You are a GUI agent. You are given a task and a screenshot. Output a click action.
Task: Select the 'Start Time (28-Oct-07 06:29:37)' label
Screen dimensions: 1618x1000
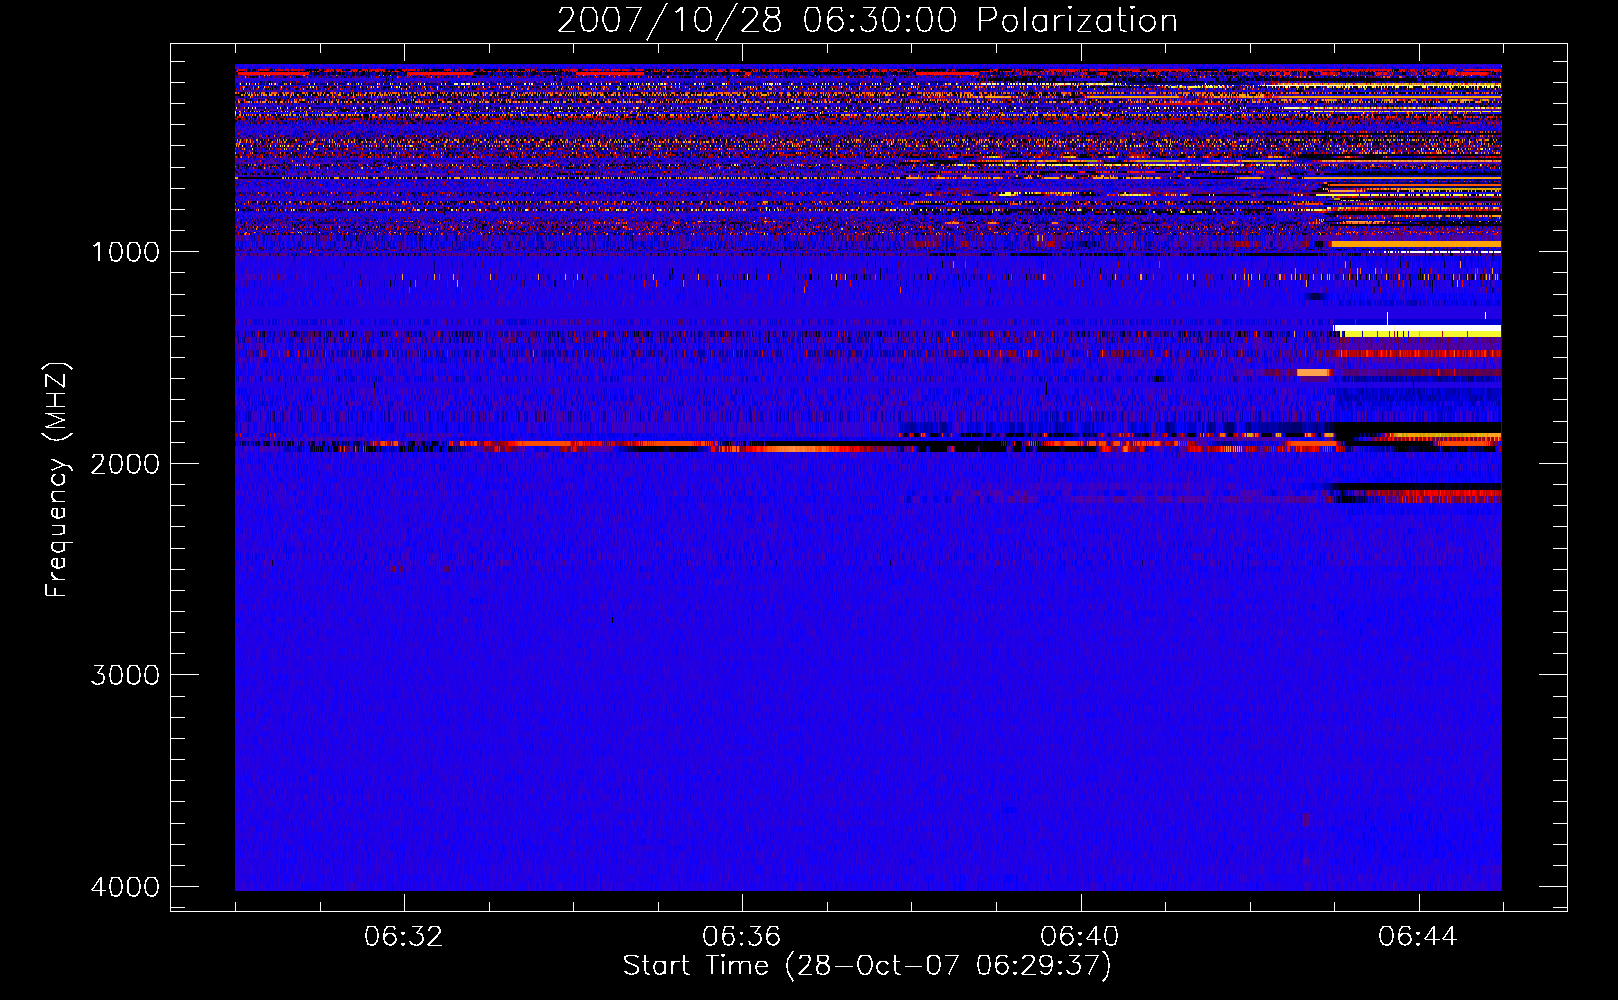pyautogui.click(x=867, y=966)
